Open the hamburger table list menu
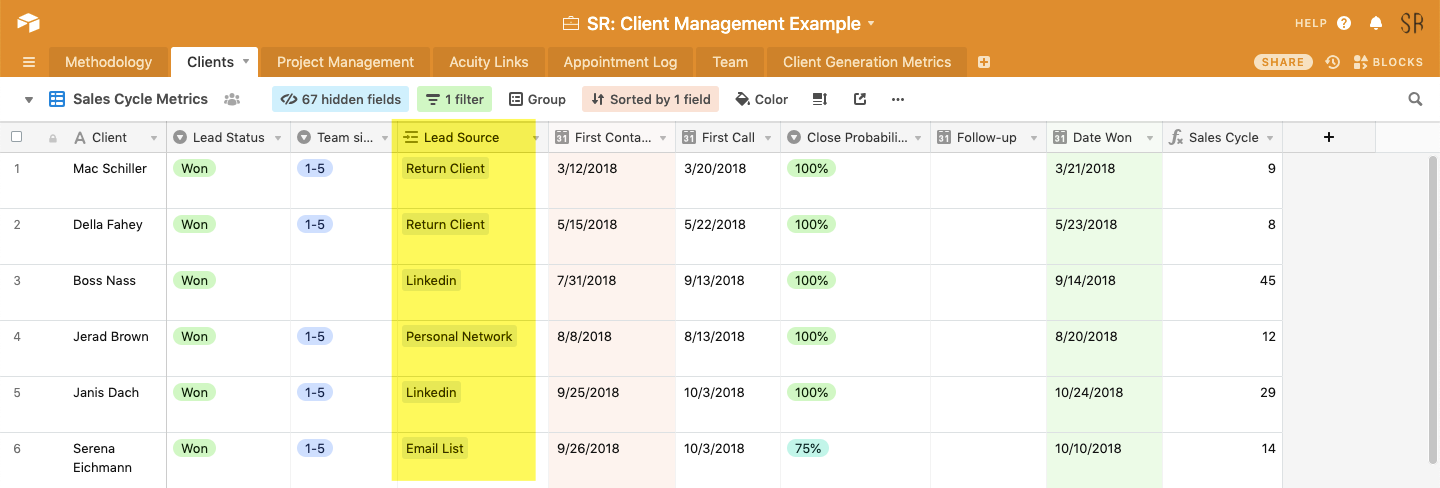 pos(28,62)
